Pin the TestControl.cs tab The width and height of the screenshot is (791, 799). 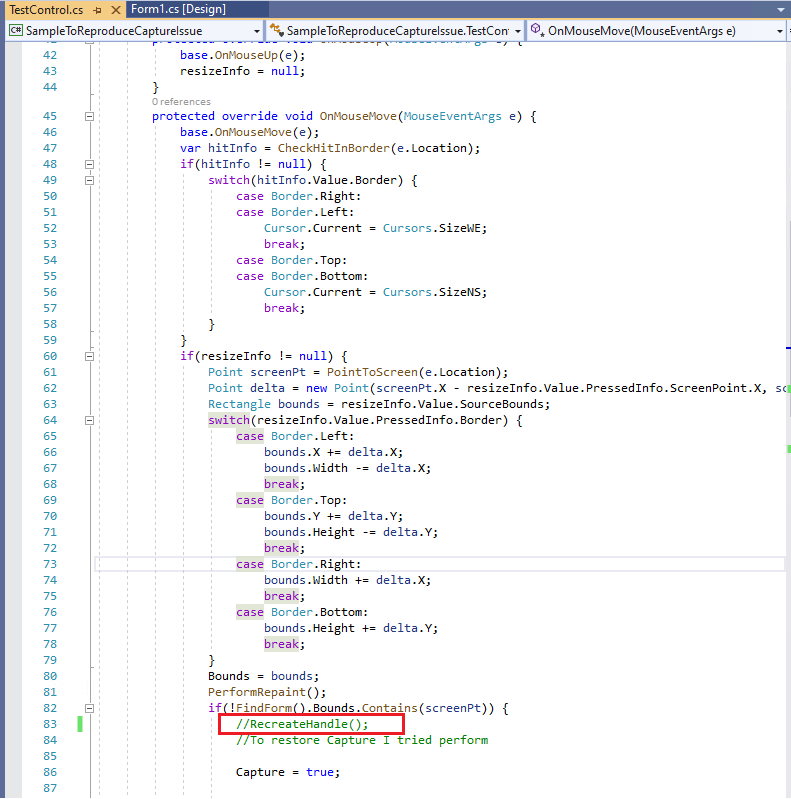[x=98, y=10]
